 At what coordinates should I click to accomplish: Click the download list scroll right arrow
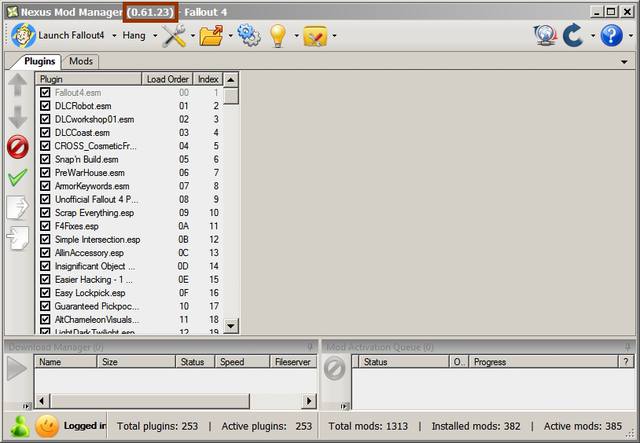coord(309,401)
